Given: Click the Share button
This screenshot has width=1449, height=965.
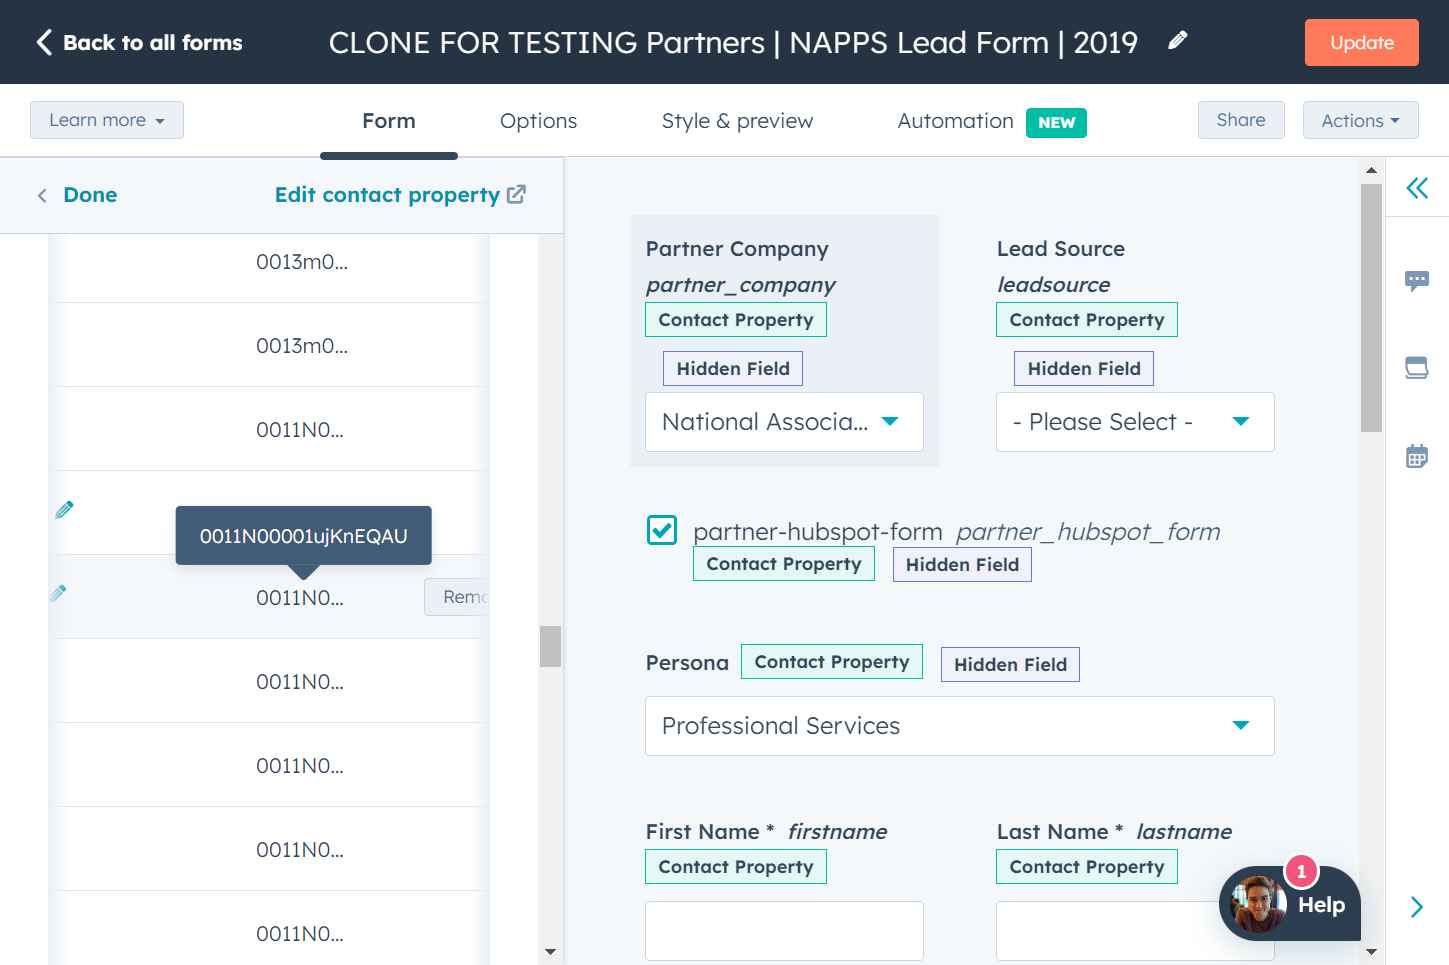Looking at the screenshot, I should pyautogui.click(x=1241, y=120).
